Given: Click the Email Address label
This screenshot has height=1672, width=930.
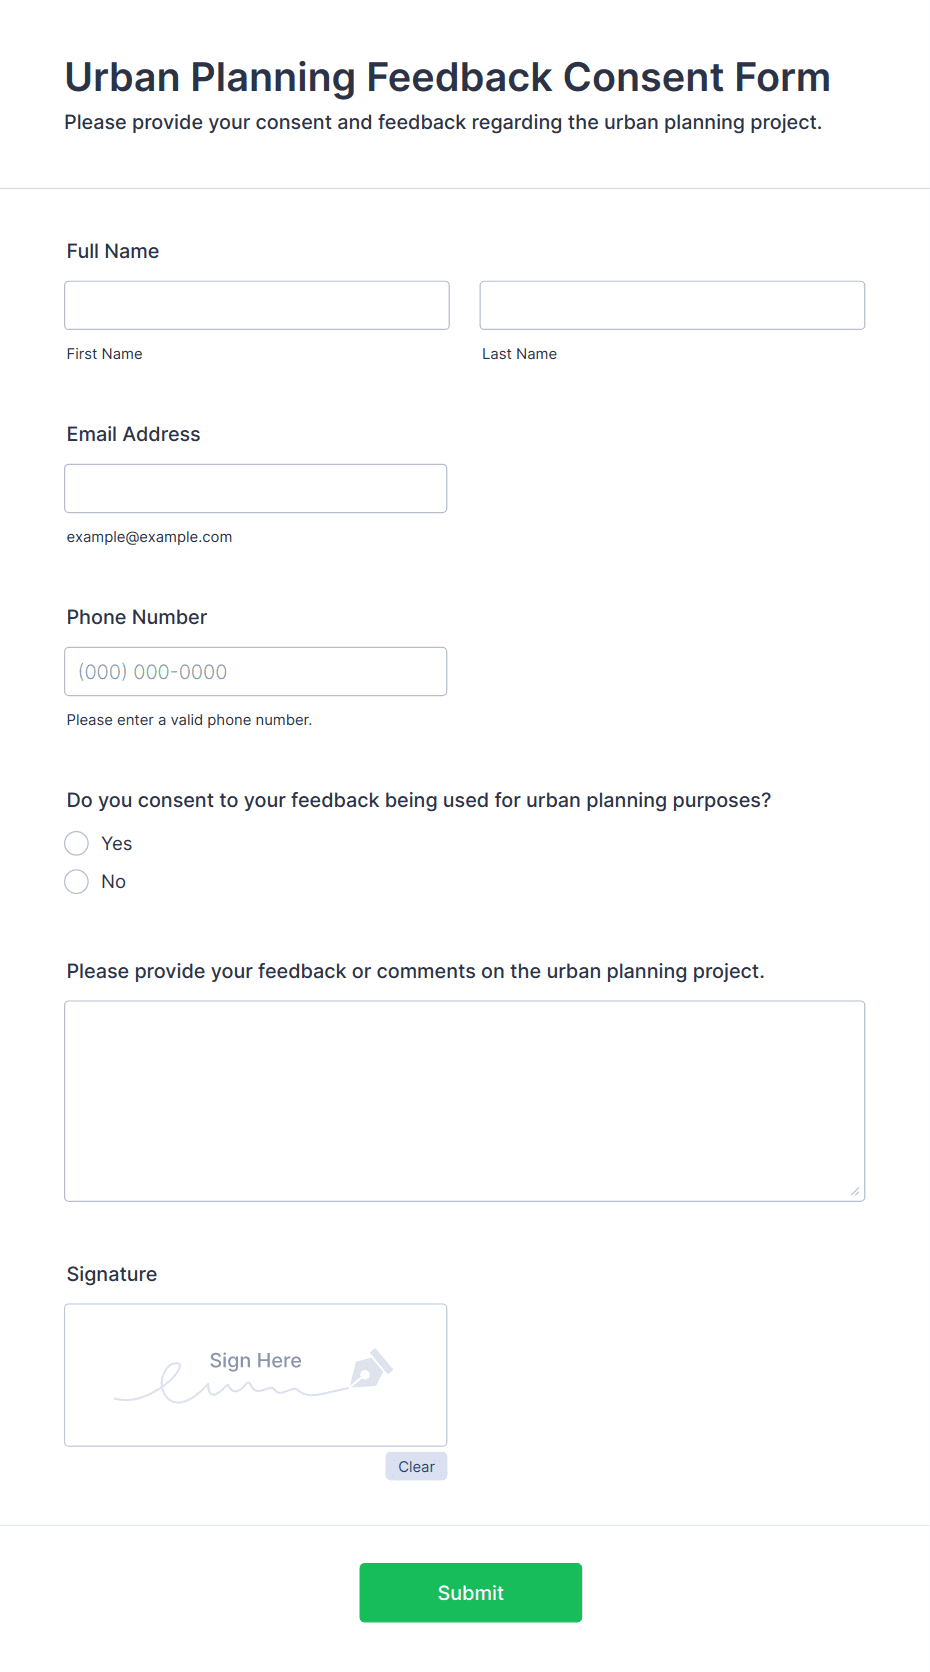Looking at the screenshot, I should point(134,434).
